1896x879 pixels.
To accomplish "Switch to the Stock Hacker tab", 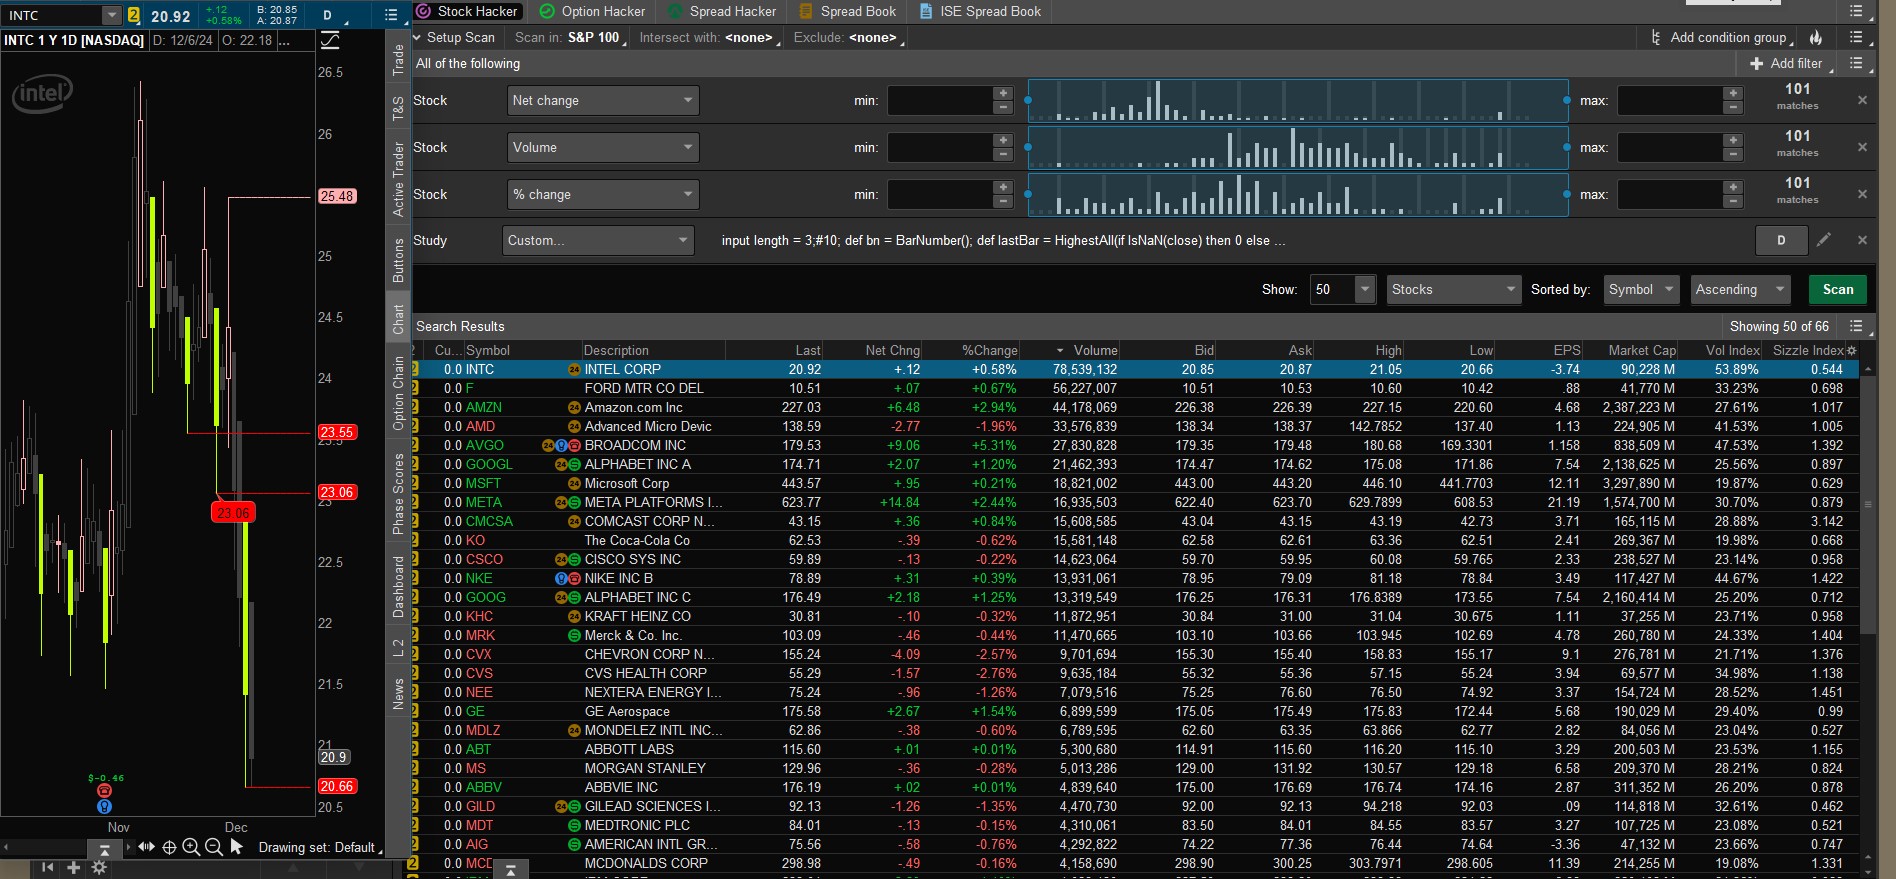I will [467, 11].
